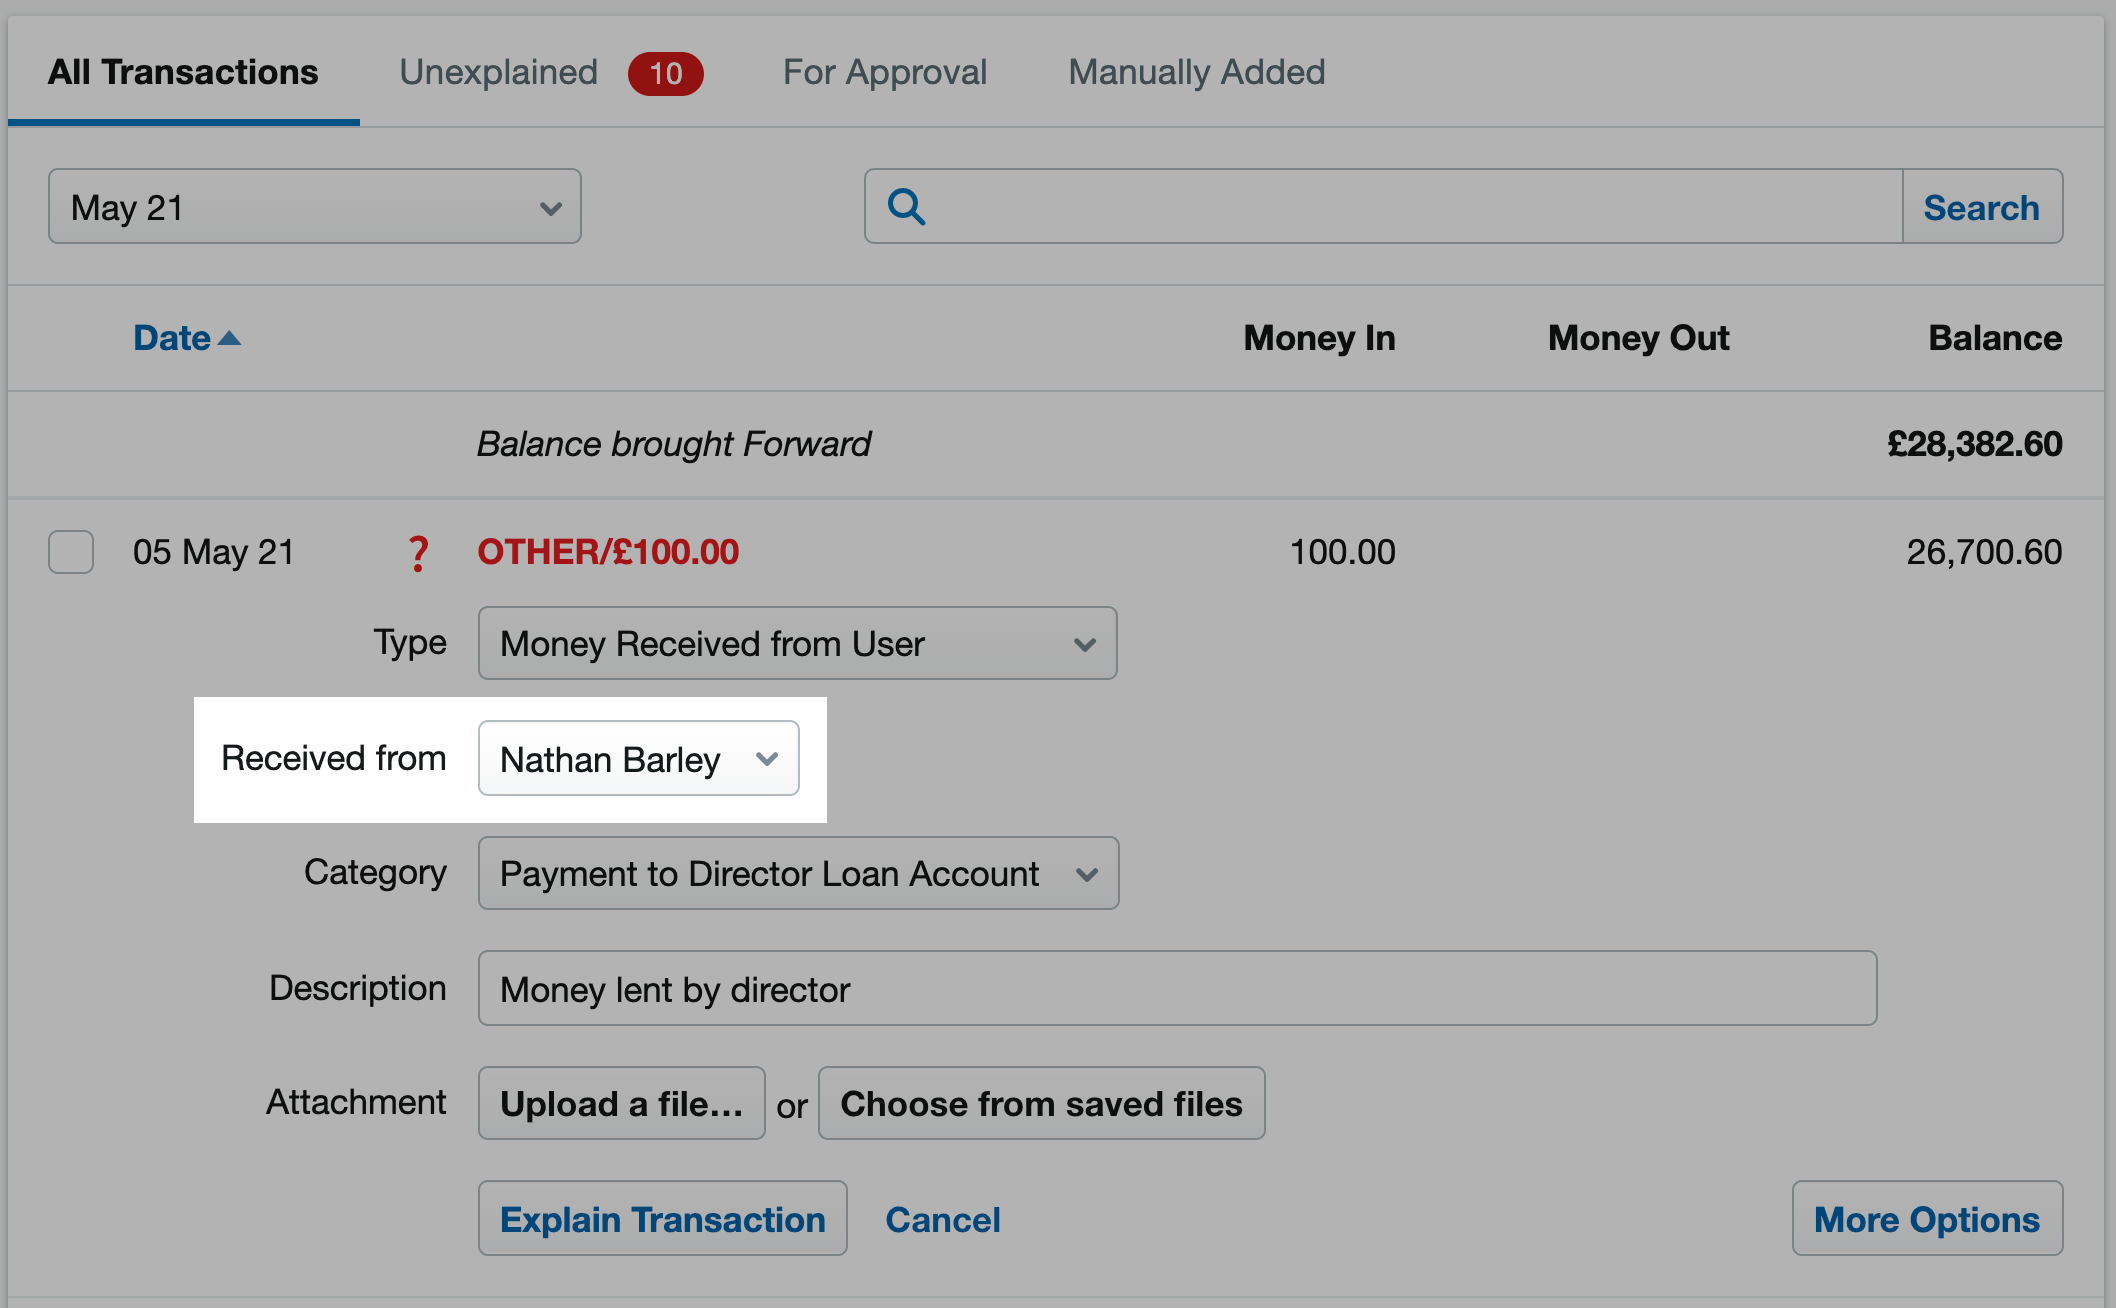This screenshot has width=2116, height=1308.
Task: Focus the transaction search input field
Action: tap(1384, 206)
